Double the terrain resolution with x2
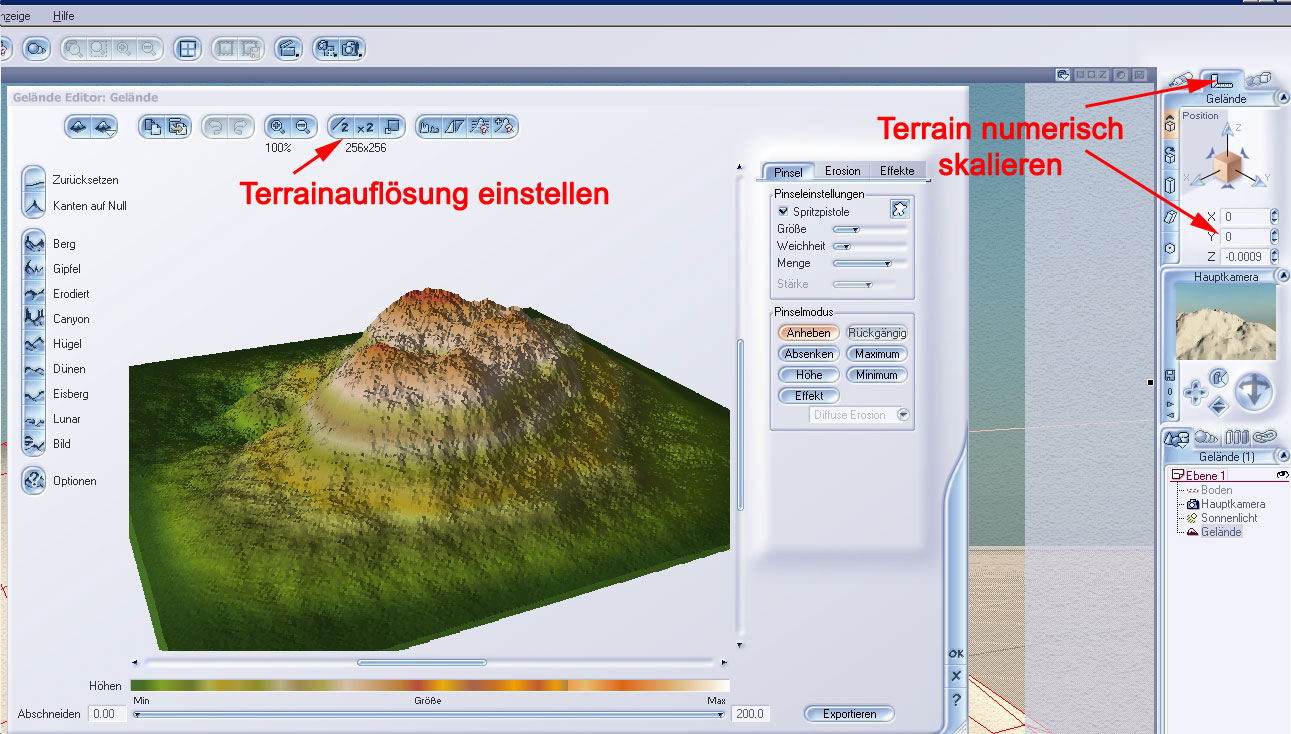This screenshot has width=1291, height=734. [x=365, y=127]
